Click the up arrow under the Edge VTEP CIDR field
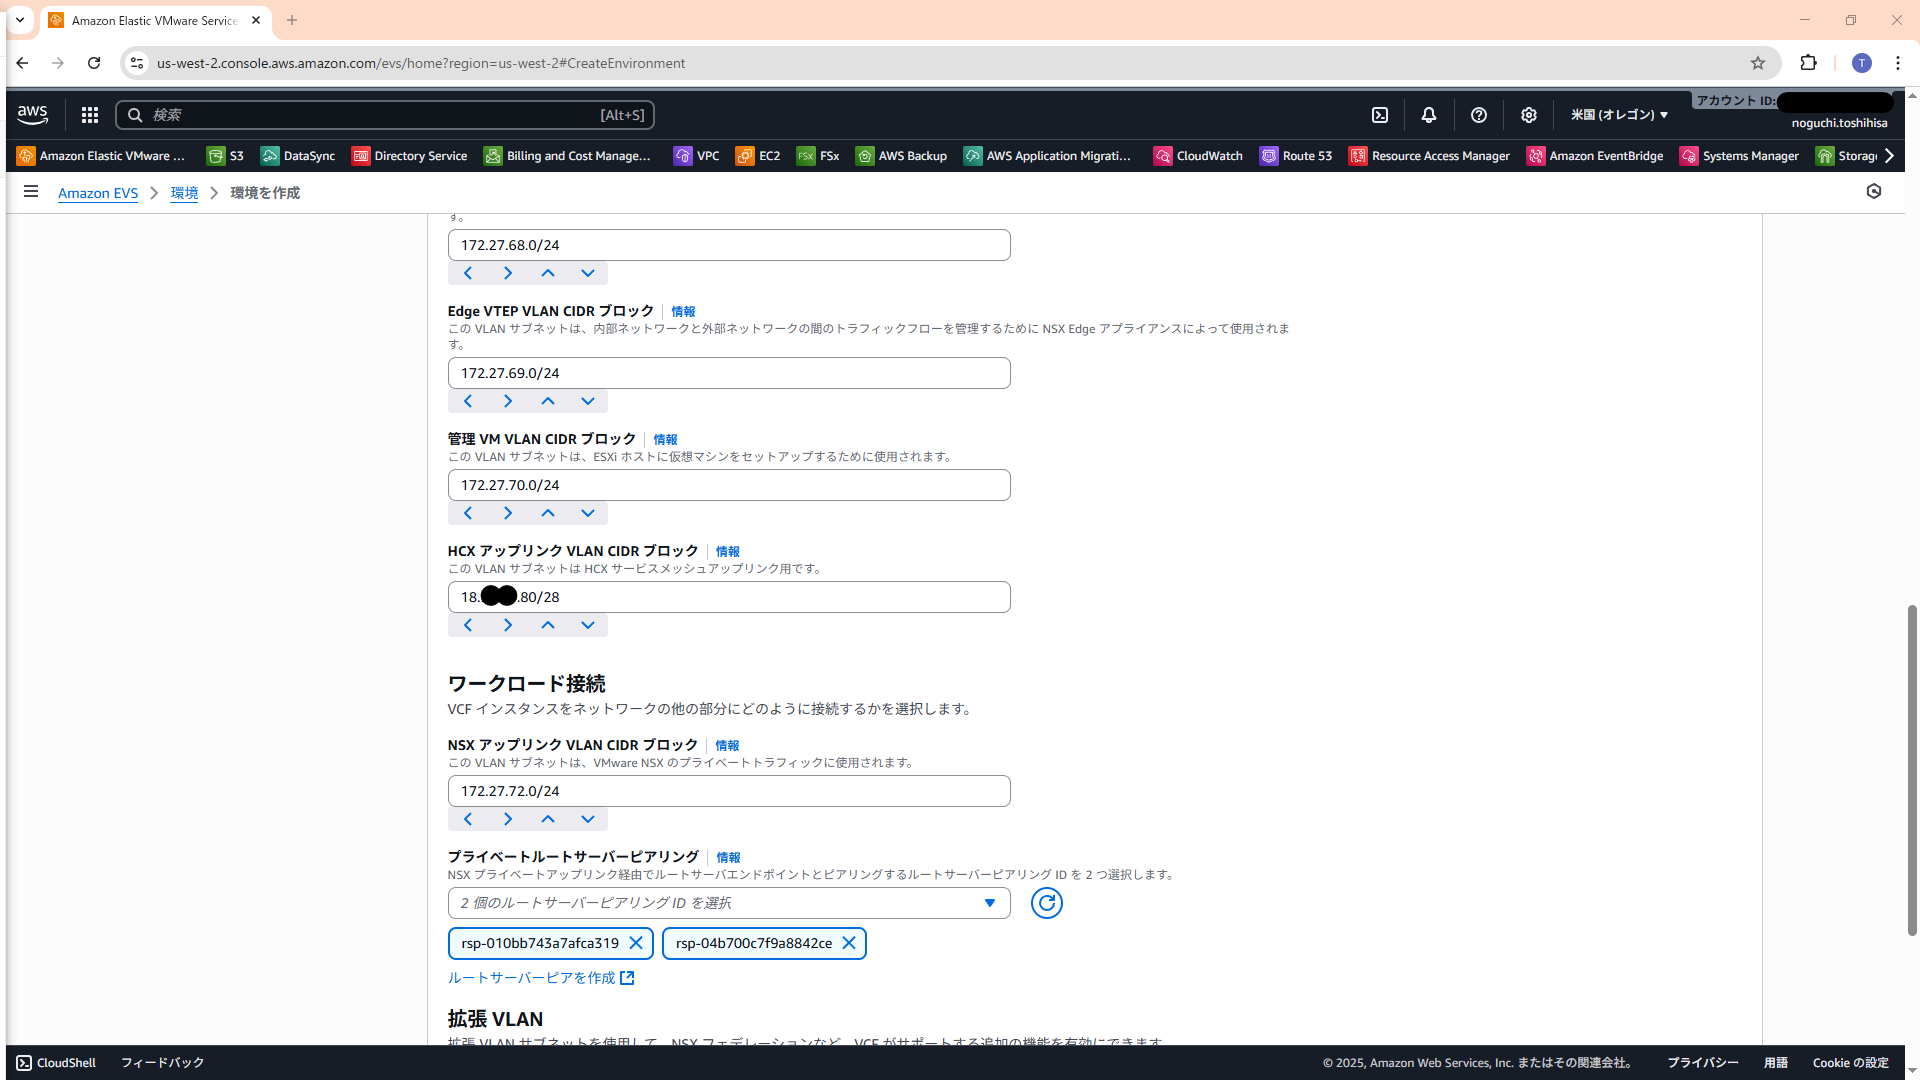Image resolution: width=1920 pixels, height=1080 pixels. (x=548, y=401)
